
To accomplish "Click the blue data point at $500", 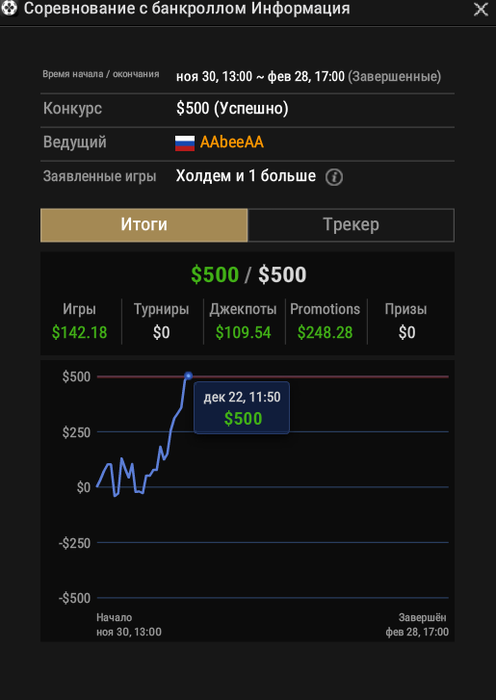I will [x=188, y=376].
